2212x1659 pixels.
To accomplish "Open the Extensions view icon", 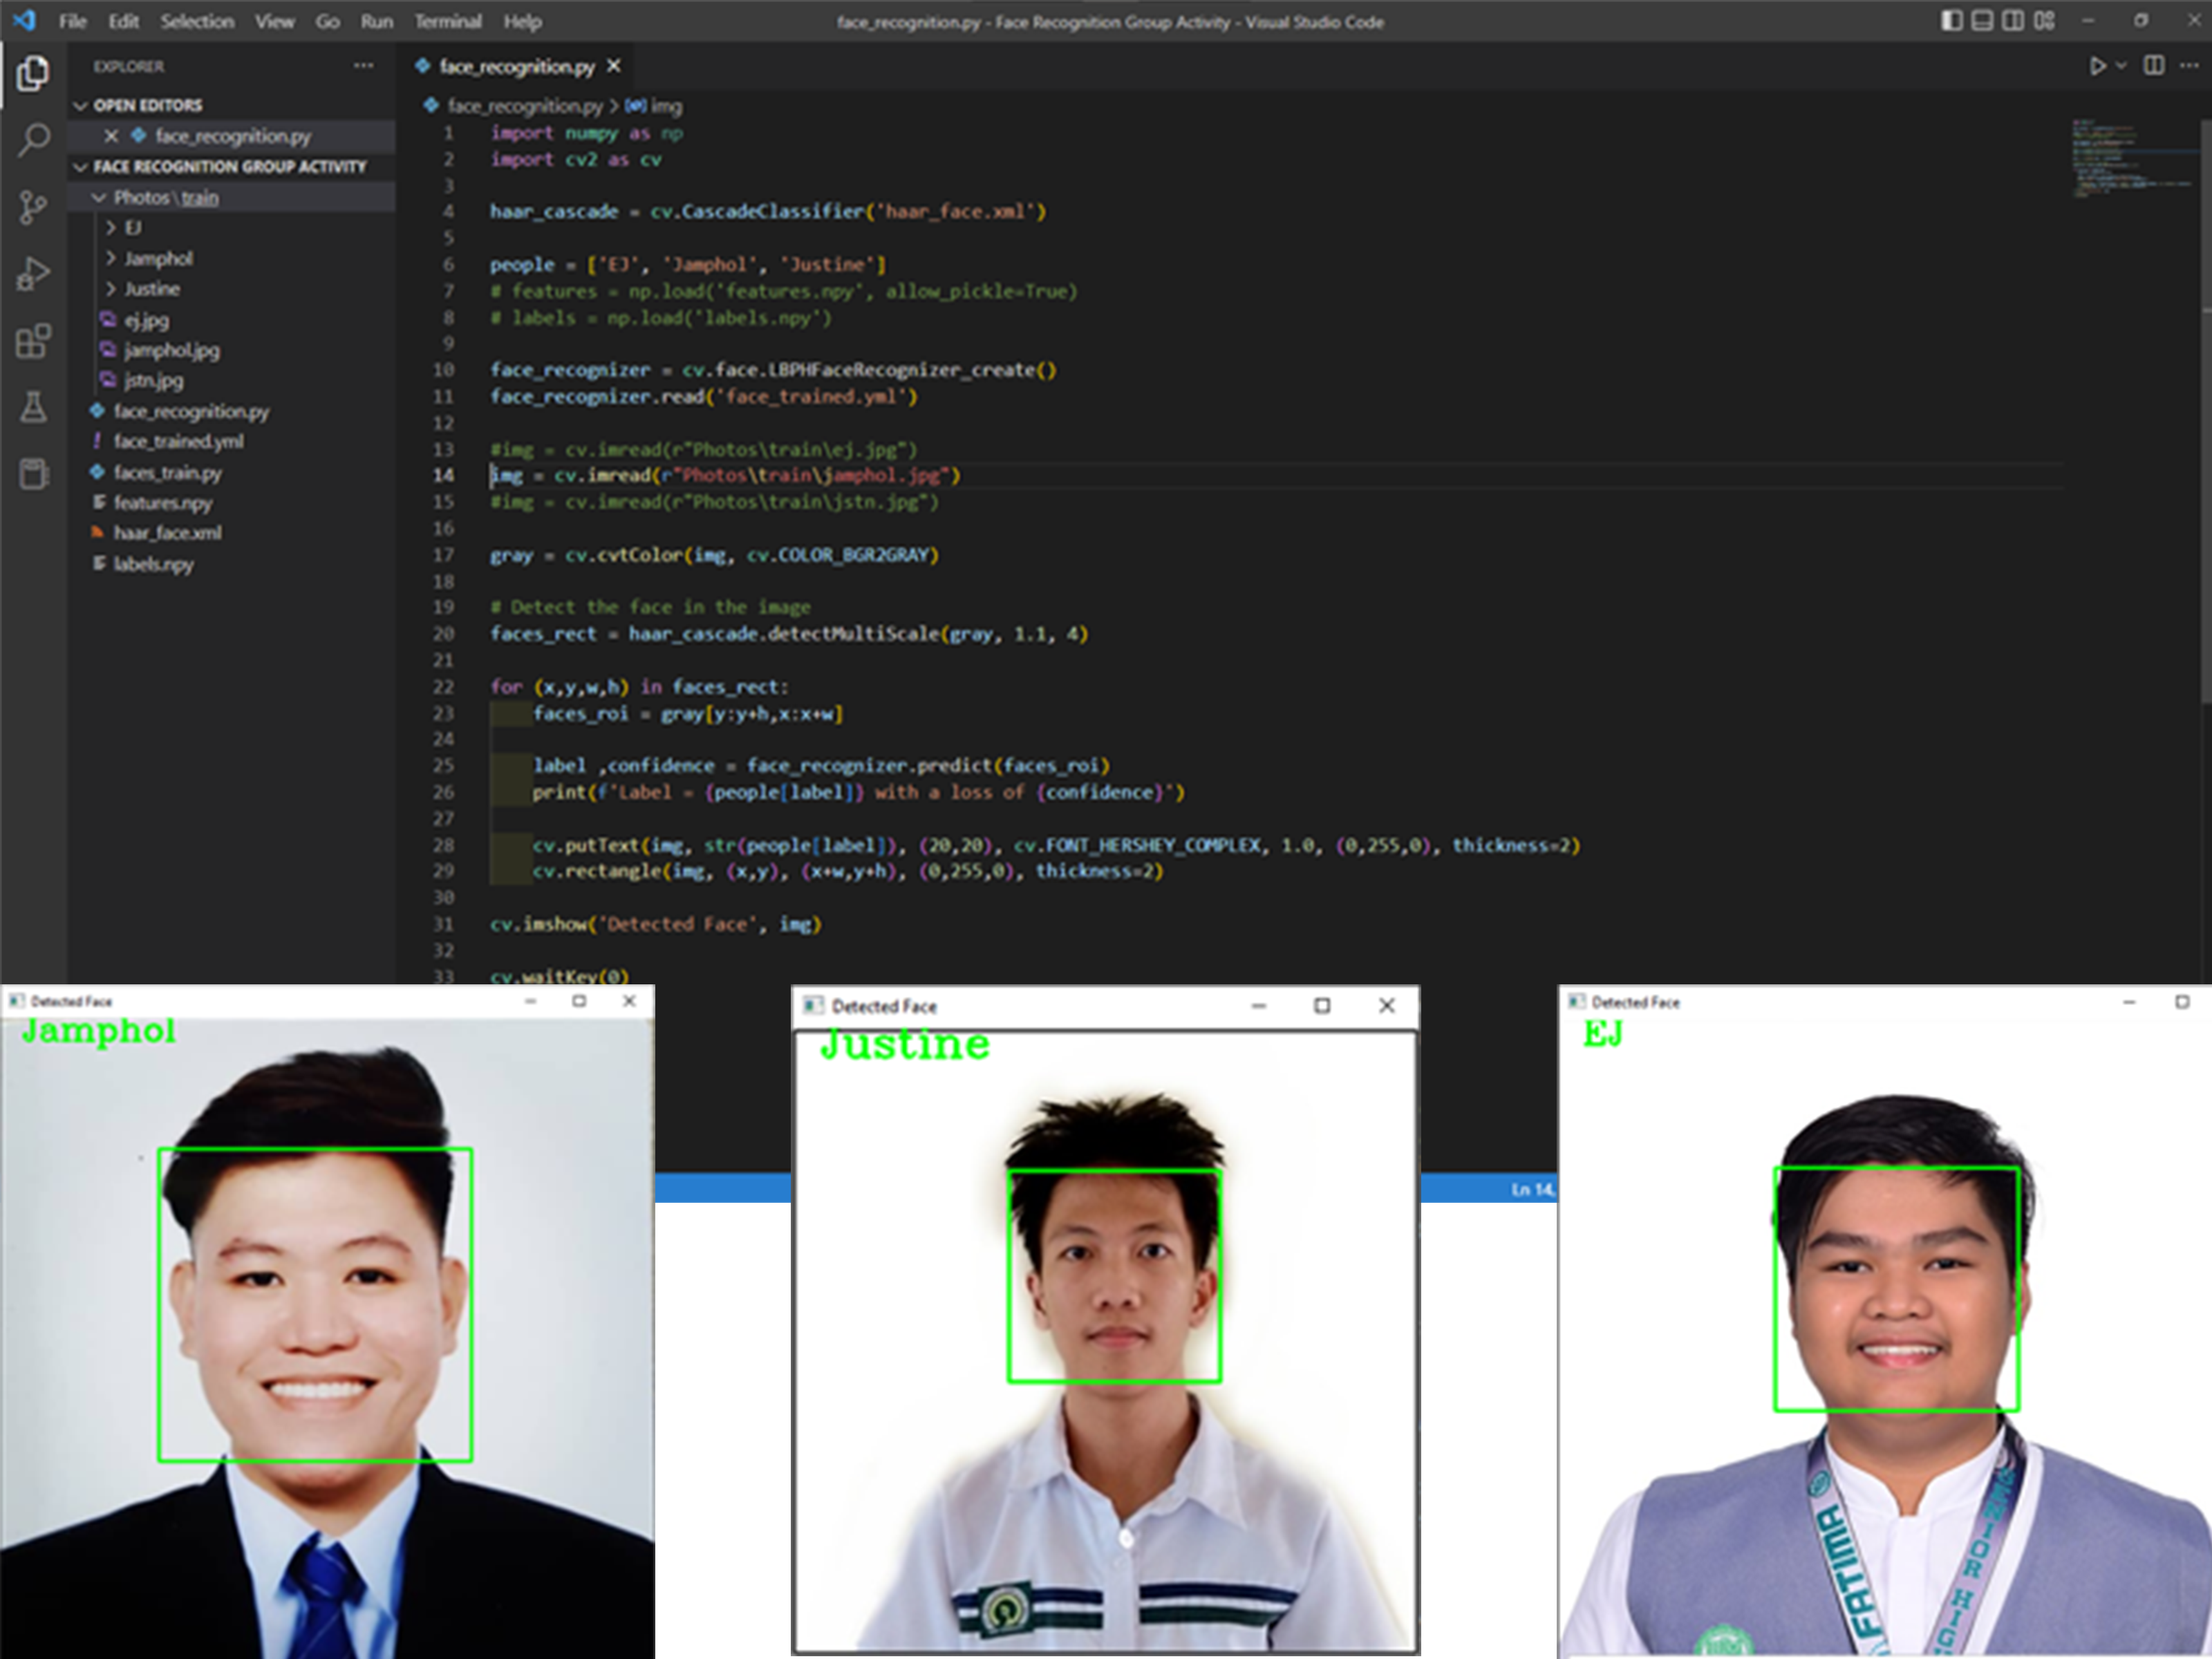I will pos(33,341).
